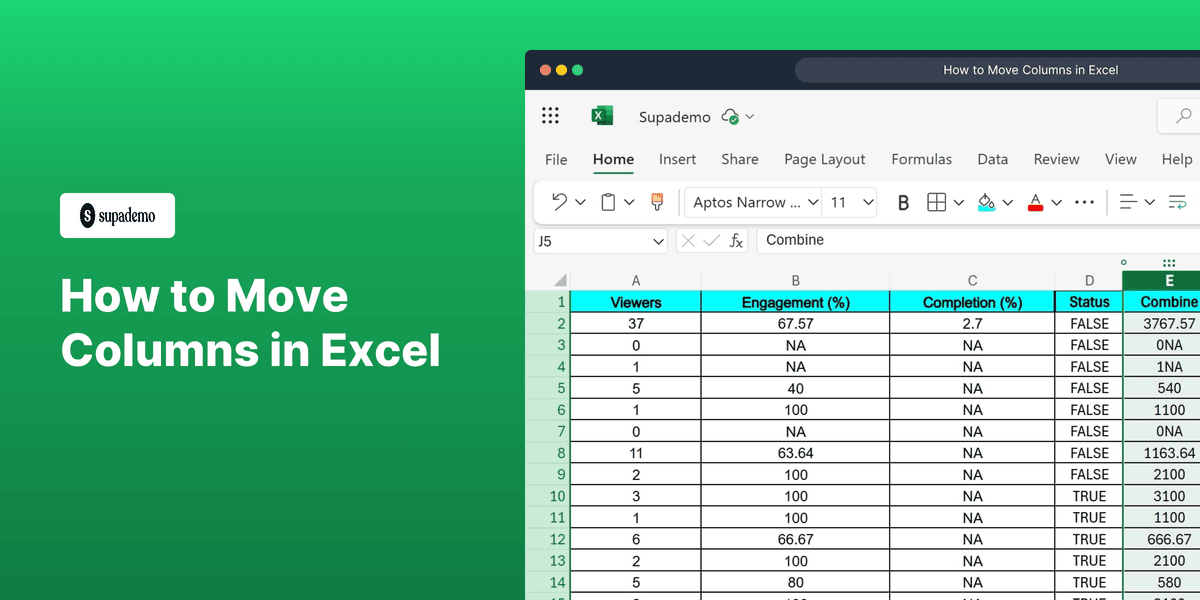Click the app launcher grid icon
Viewport: 1200px width, 600px height.
click(x=550, y=115)
